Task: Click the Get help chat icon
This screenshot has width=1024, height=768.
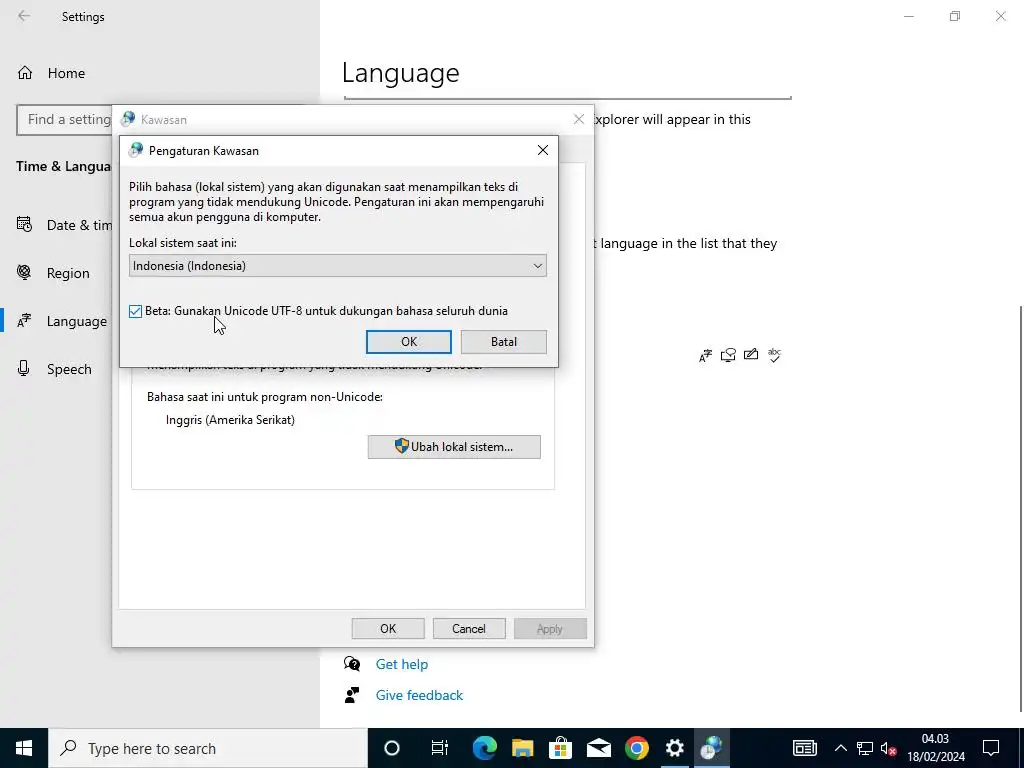Action: [352, 664]
